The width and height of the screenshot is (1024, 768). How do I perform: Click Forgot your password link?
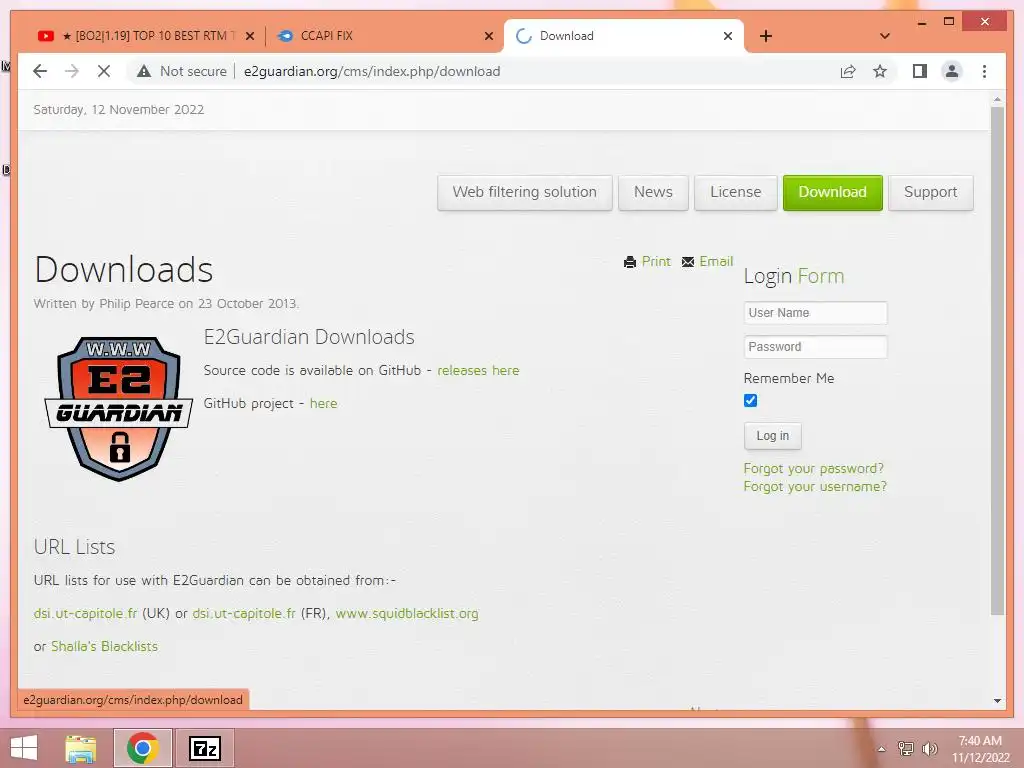(x=813, y=468)
